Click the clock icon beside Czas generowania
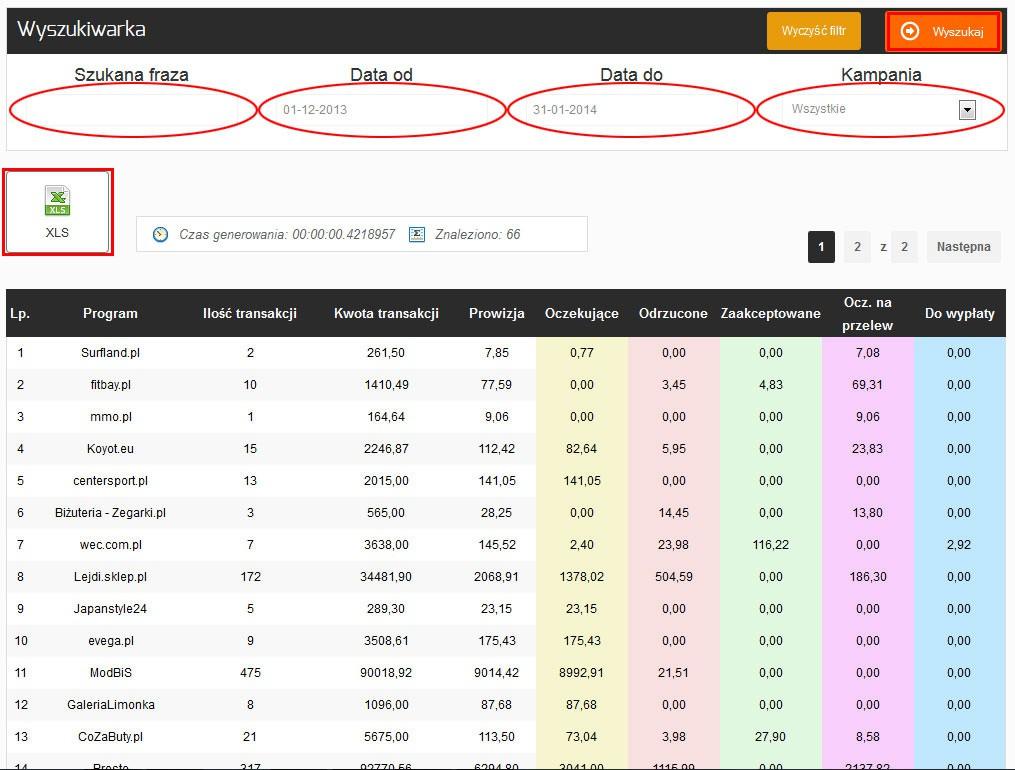 (x=160, y=234)
